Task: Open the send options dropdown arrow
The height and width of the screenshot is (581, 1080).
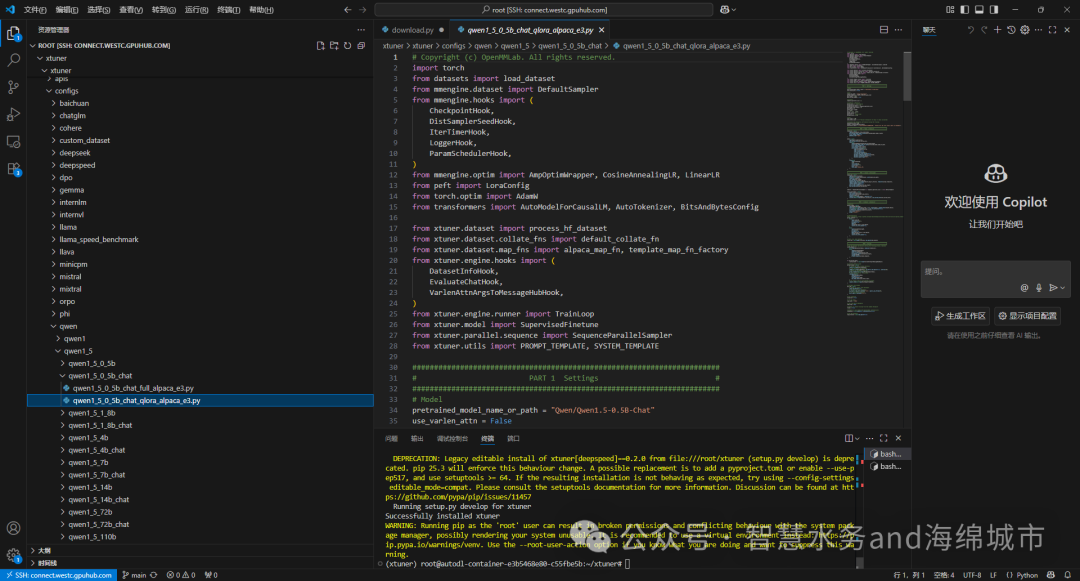Action: pos(1063,288)
